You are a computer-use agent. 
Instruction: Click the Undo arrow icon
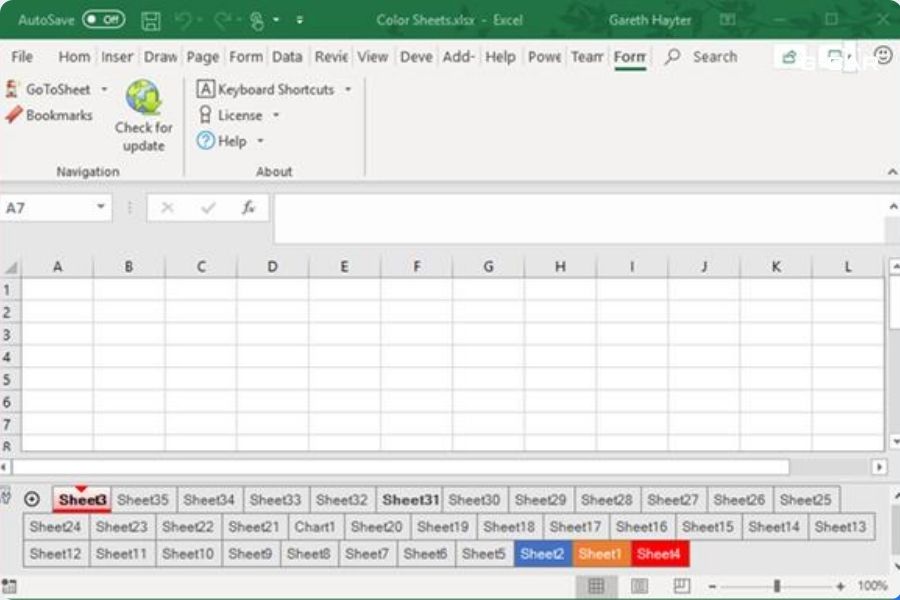pos(183,21)
